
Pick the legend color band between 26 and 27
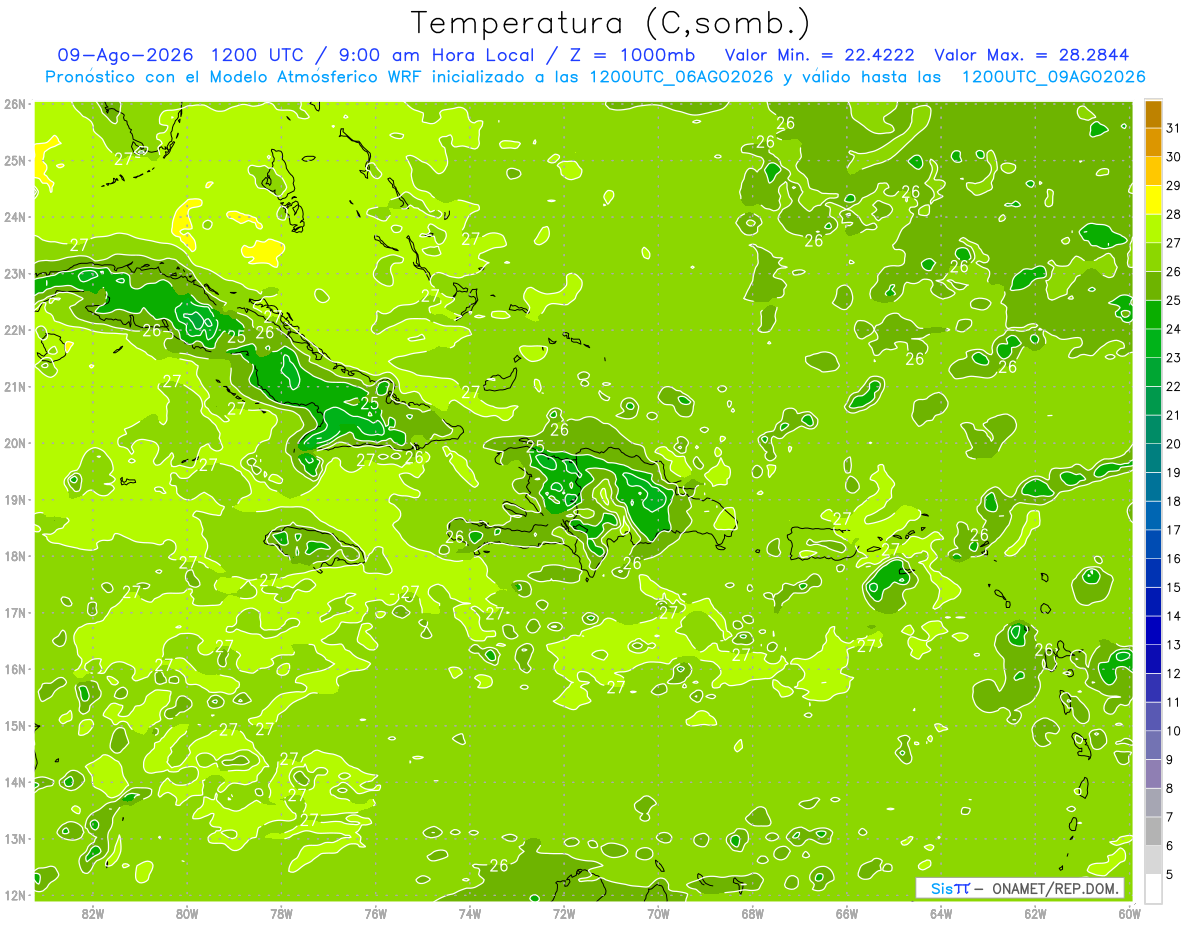point(1153,258)
